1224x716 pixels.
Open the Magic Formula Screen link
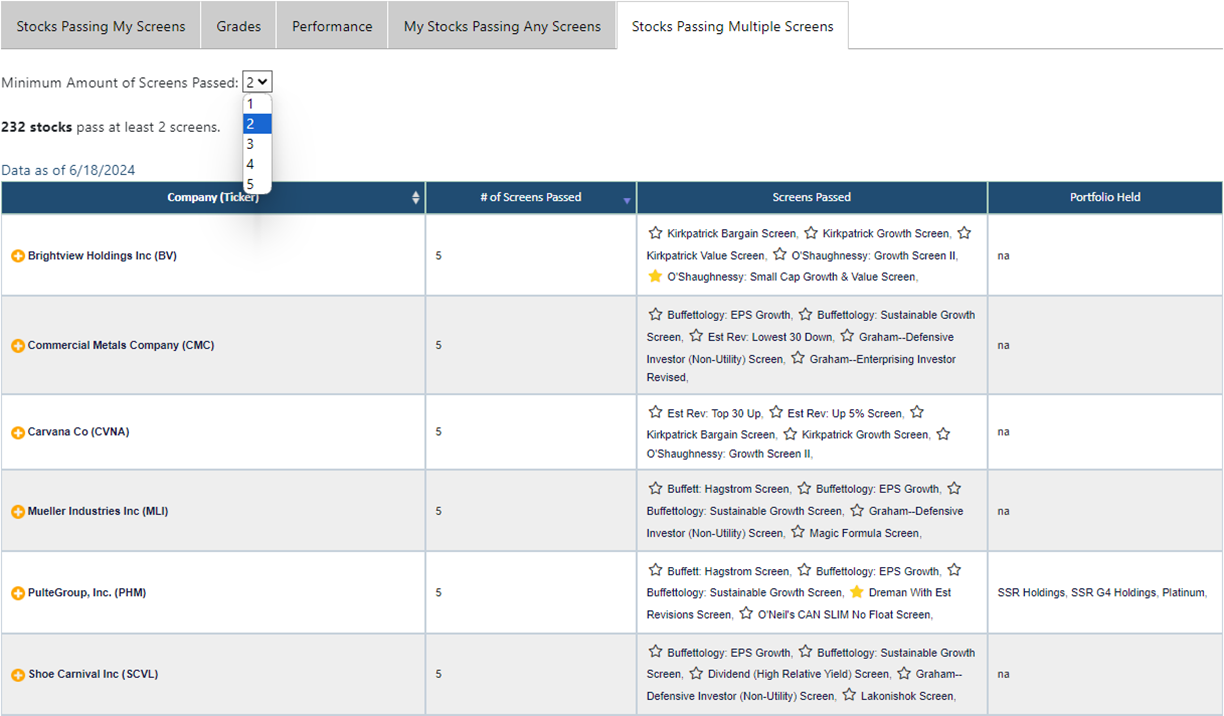[864, 534]
